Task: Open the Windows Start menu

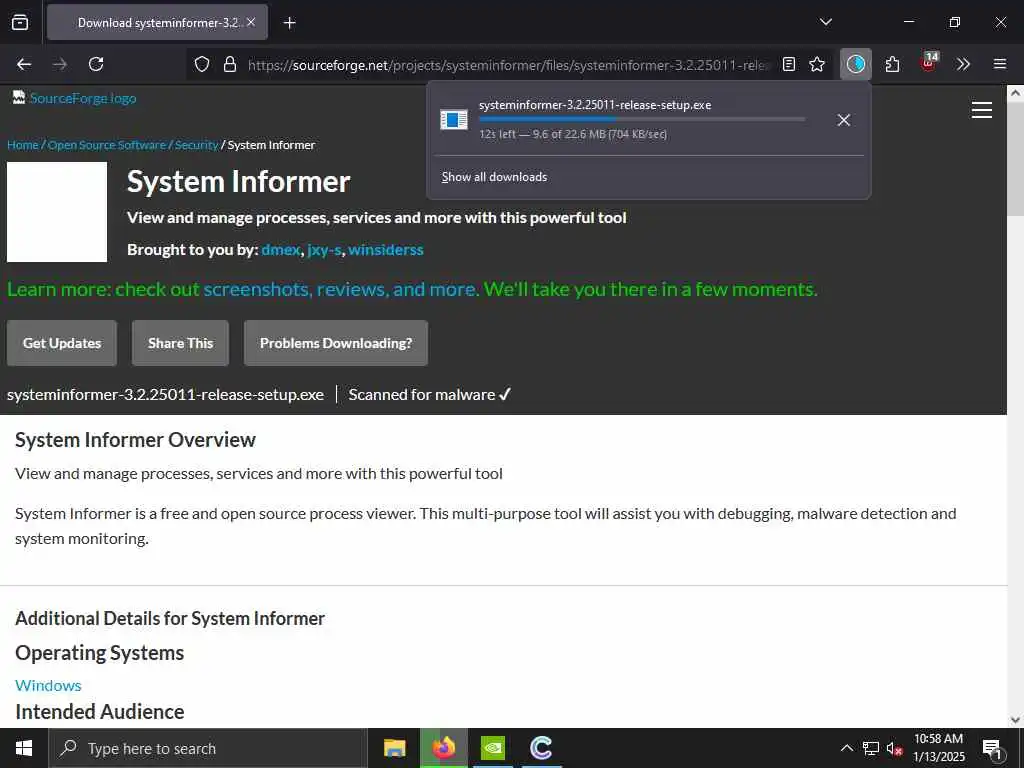Action: coord(24,748)
